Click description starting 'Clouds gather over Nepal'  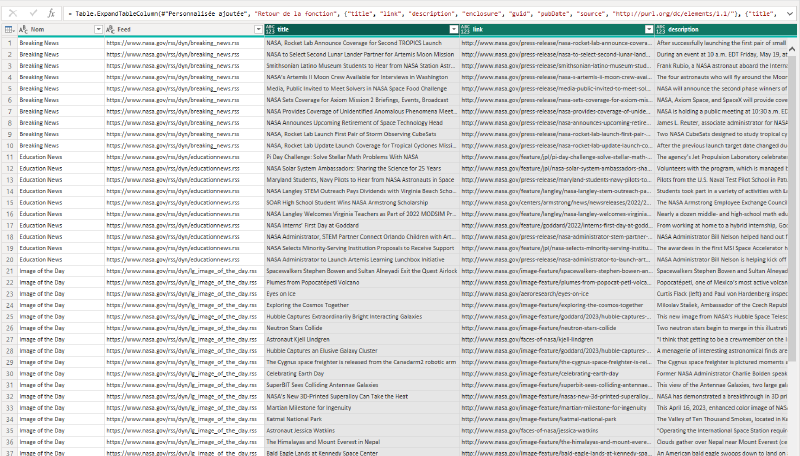pyautogui.click(x=722, y=442)
